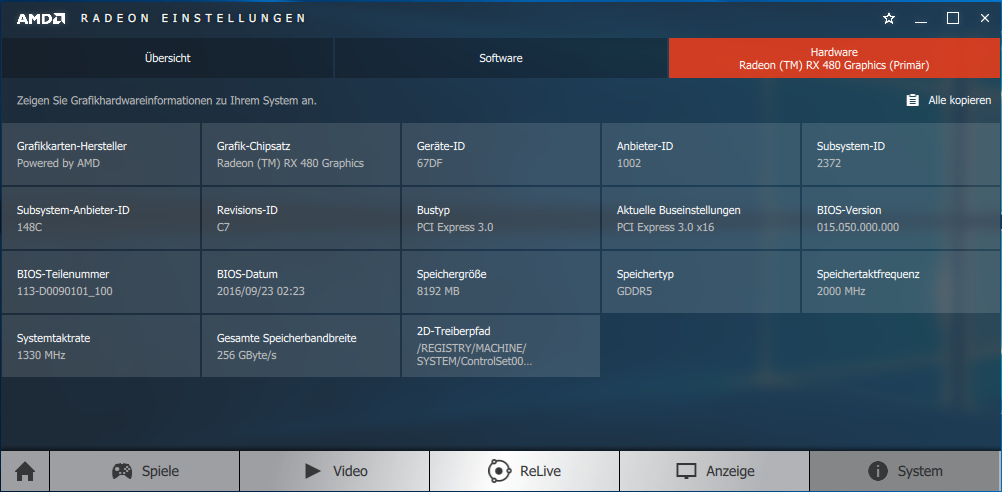
Task: Click the value 256 GByte/s
Action: [x=247, y=355]
